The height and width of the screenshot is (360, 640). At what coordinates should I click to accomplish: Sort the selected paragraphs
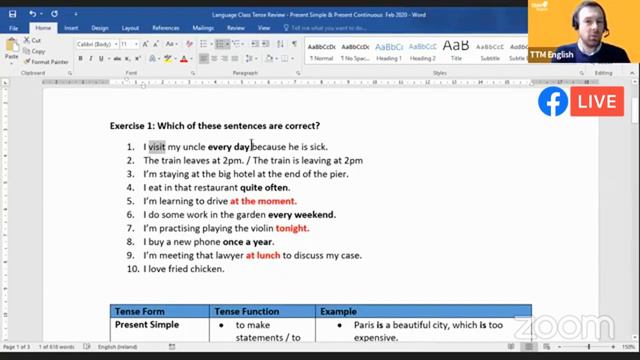[x=280, y=44]
